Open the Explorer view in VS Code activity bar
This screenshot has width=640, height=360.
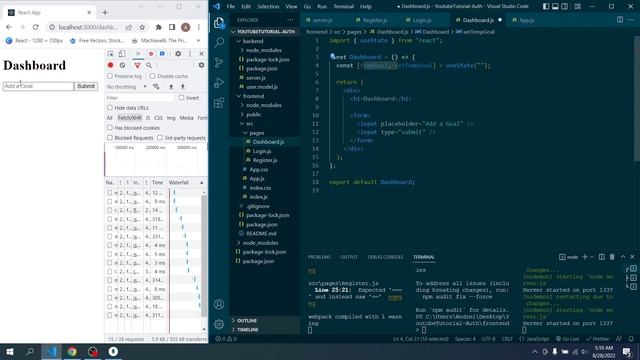coord(219,22)
